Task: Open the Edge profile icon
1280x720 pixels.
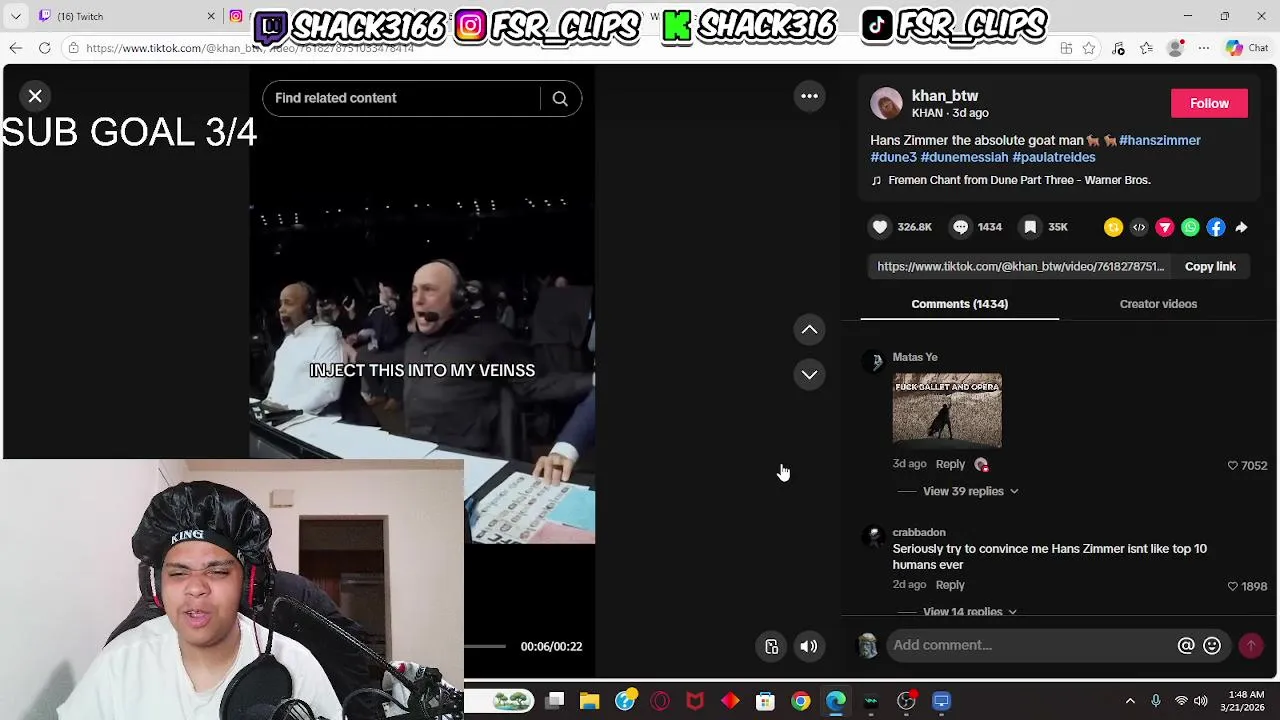Action: click(1176, 48)
